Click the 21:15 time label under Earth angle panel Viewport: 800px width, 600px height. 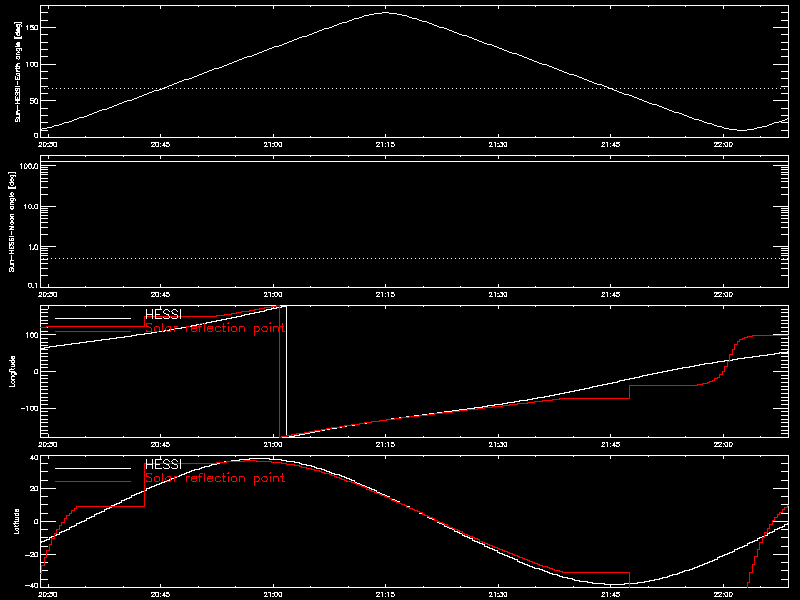tap(385, 144)
